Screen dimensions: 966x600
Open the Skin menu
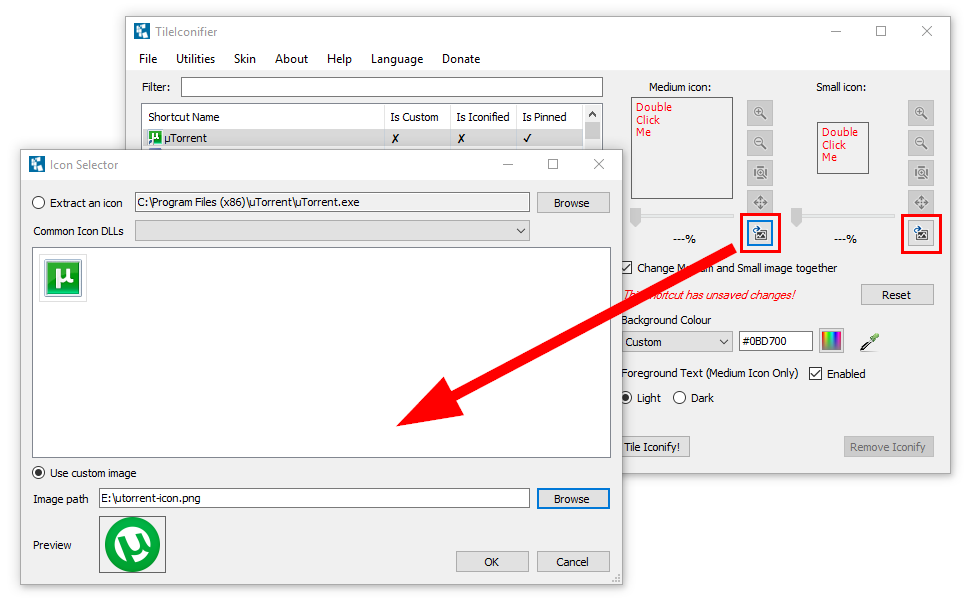pos(245,59)
